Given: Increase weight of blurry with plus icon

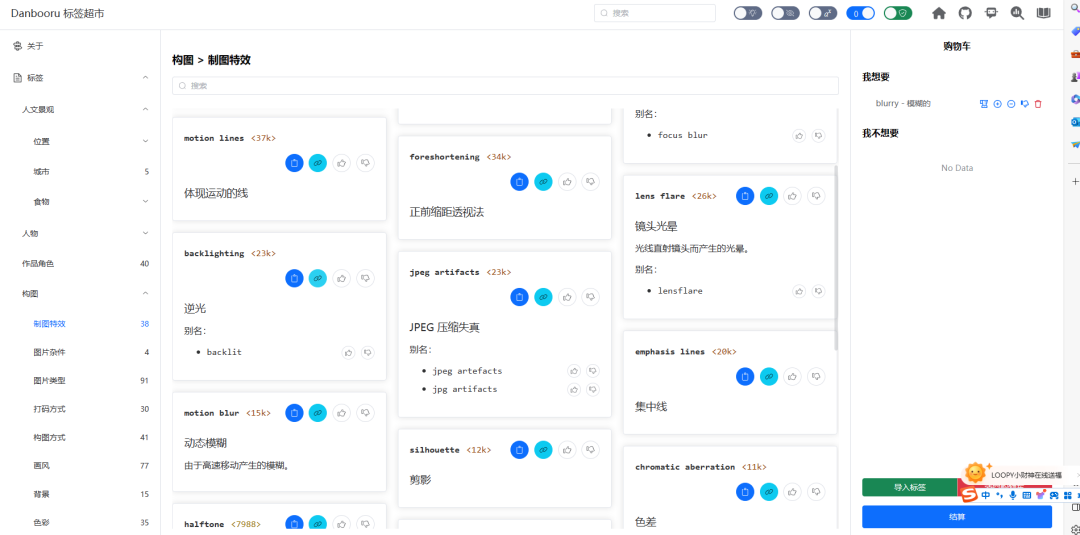Looking at the screenshot, I should (997, 104).
